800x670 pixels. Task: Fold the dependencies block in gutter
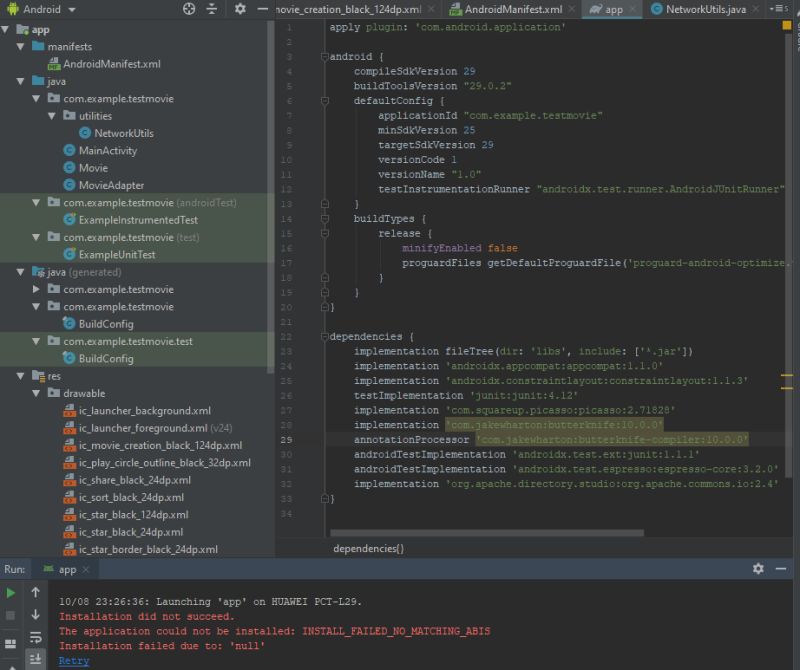point(324,337)
